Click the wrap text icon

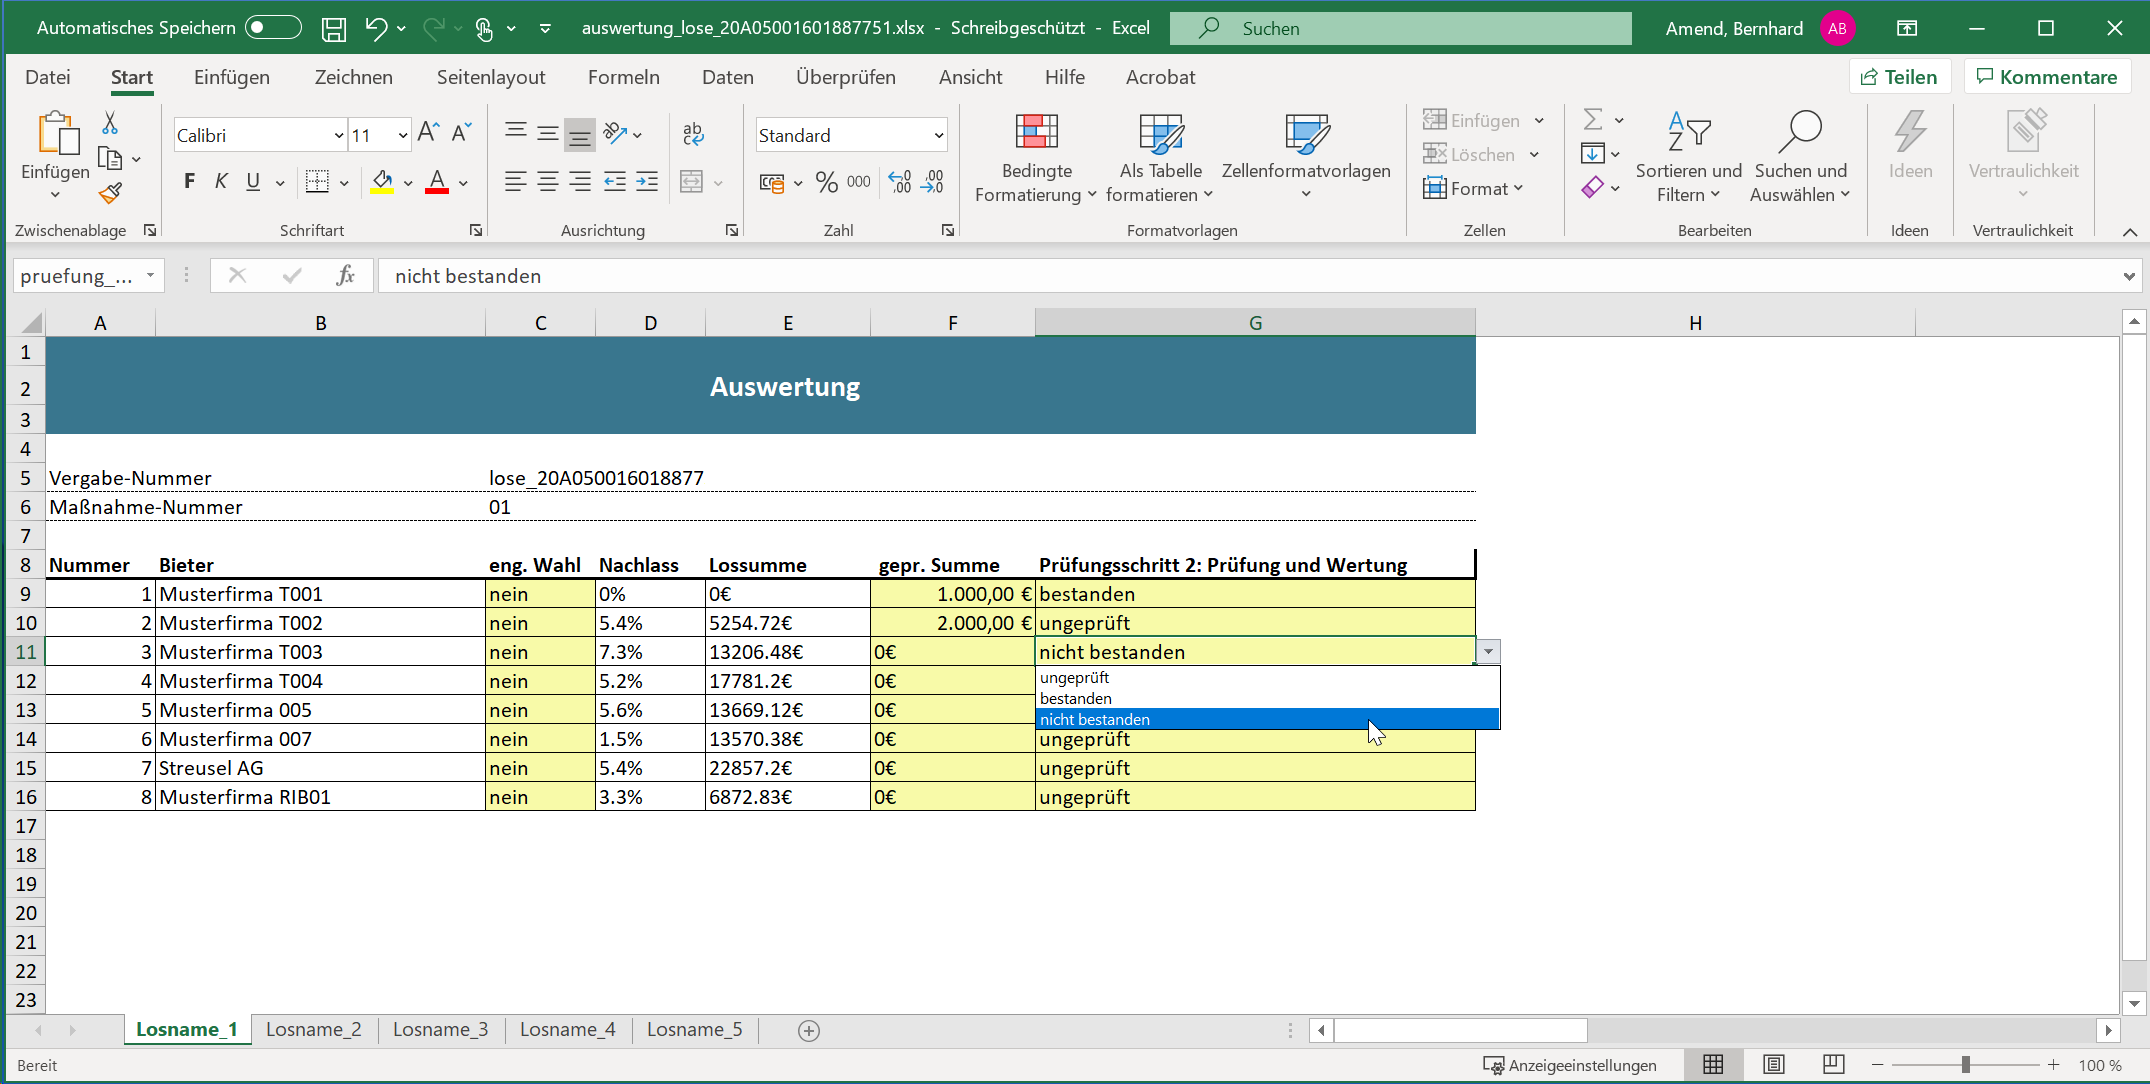693,134
